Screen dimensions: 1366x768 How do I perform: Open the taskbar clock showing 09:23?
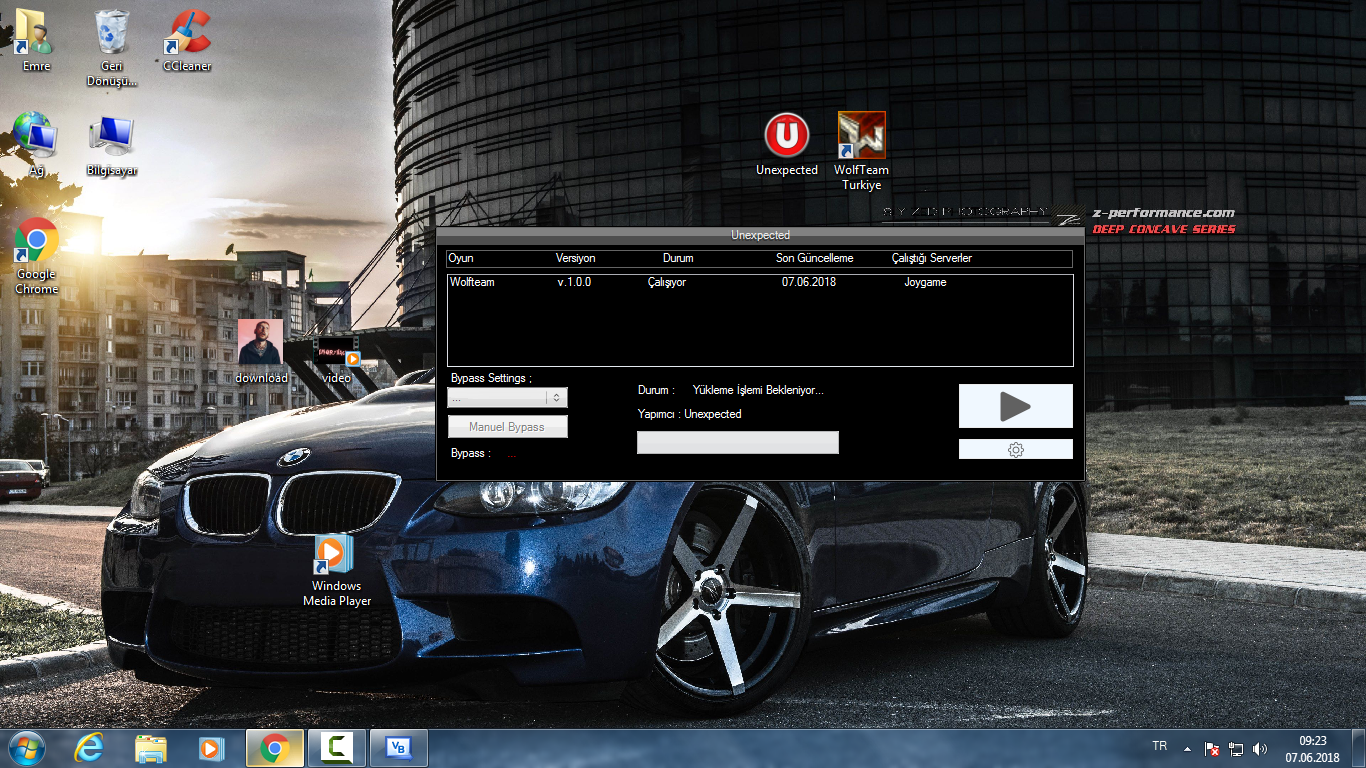1312,749
